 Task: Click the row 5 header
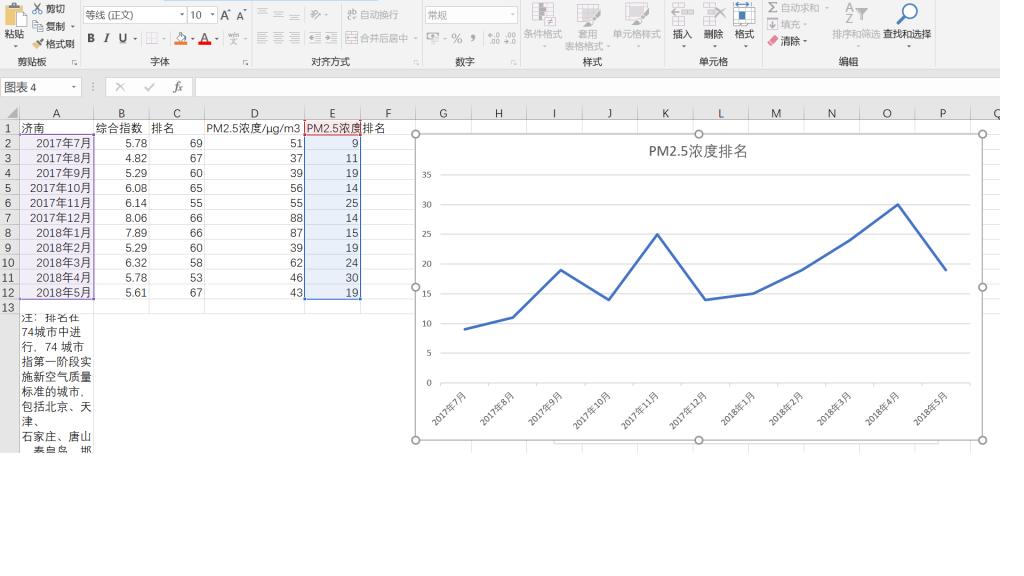(8, 188)
